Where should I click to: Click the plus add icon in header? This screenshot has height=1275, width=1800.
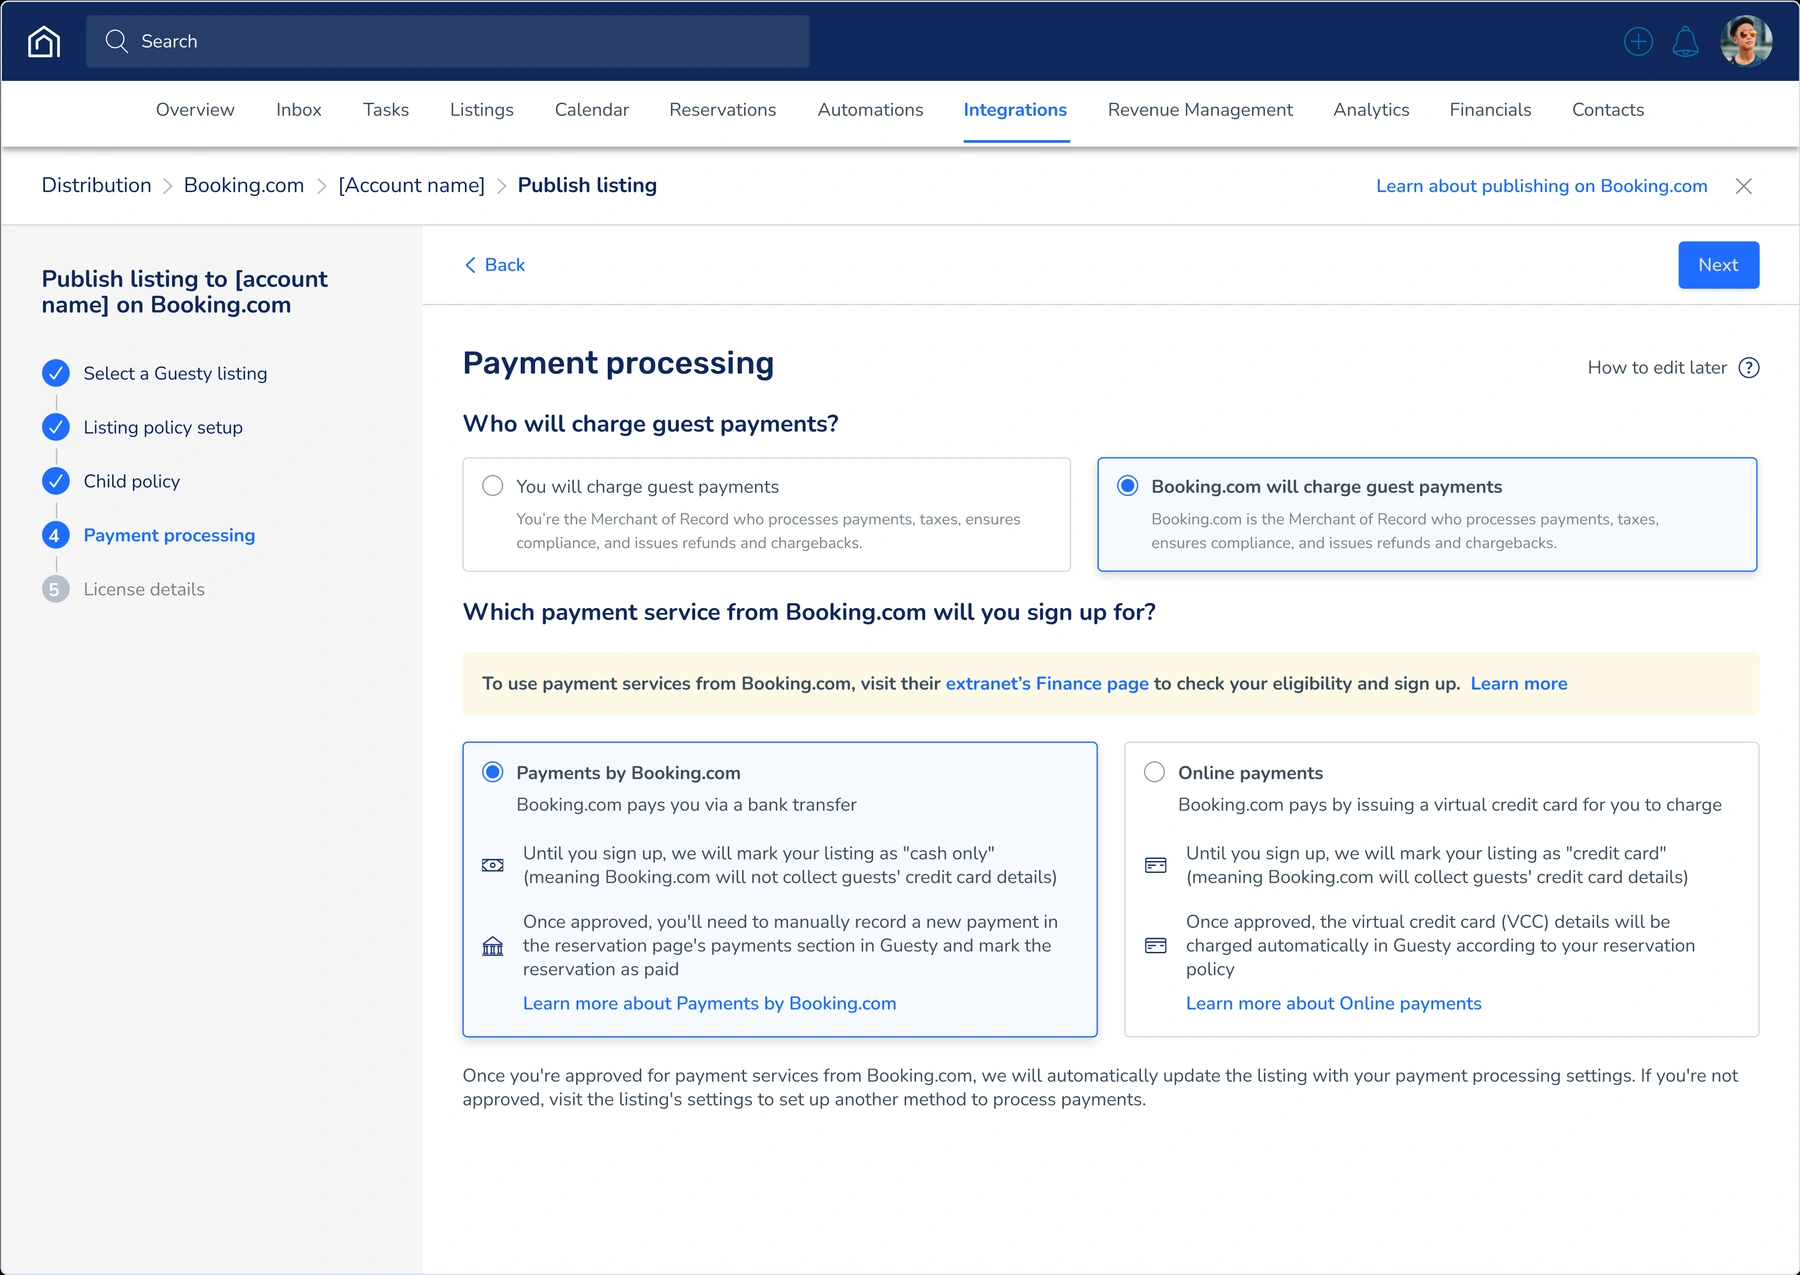coord(1638,41)
